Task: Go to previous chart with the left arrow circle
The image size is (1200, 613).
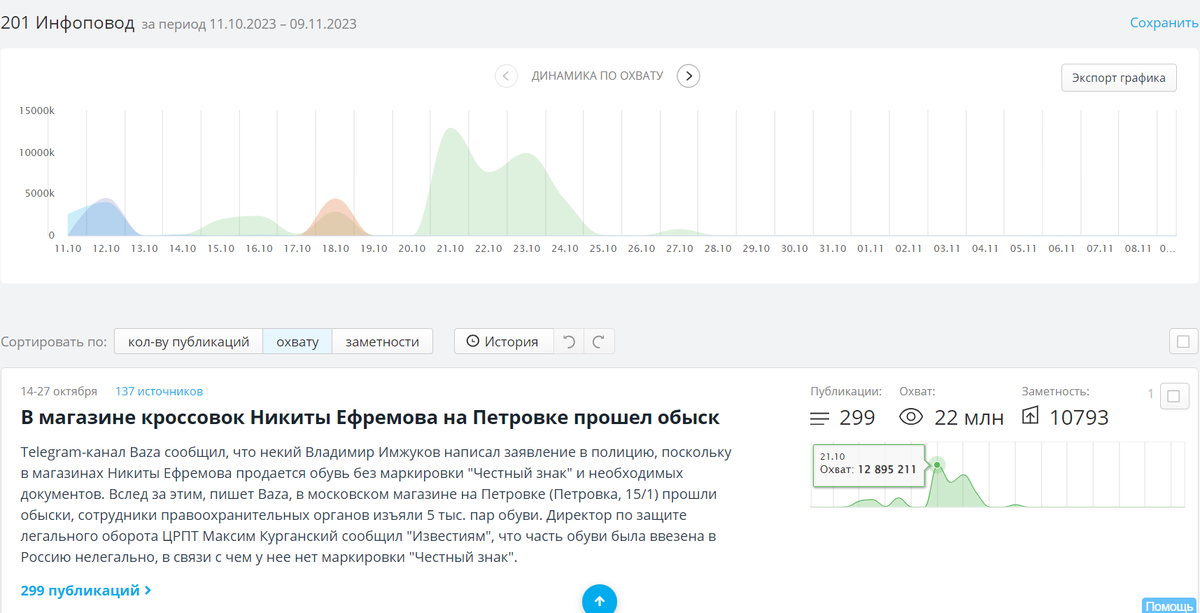Action: coord(506,75)
